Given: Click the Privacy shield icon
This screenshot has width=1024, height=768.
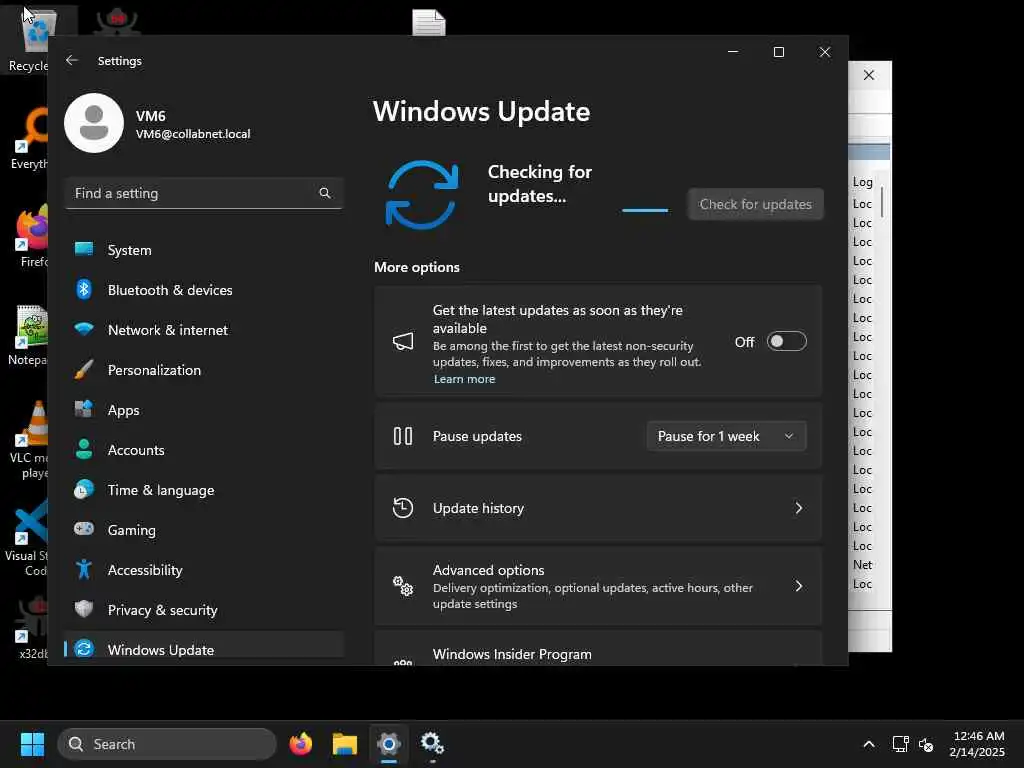Looking at the screenshot, I should pyautogui.click(x=84, y=609).
